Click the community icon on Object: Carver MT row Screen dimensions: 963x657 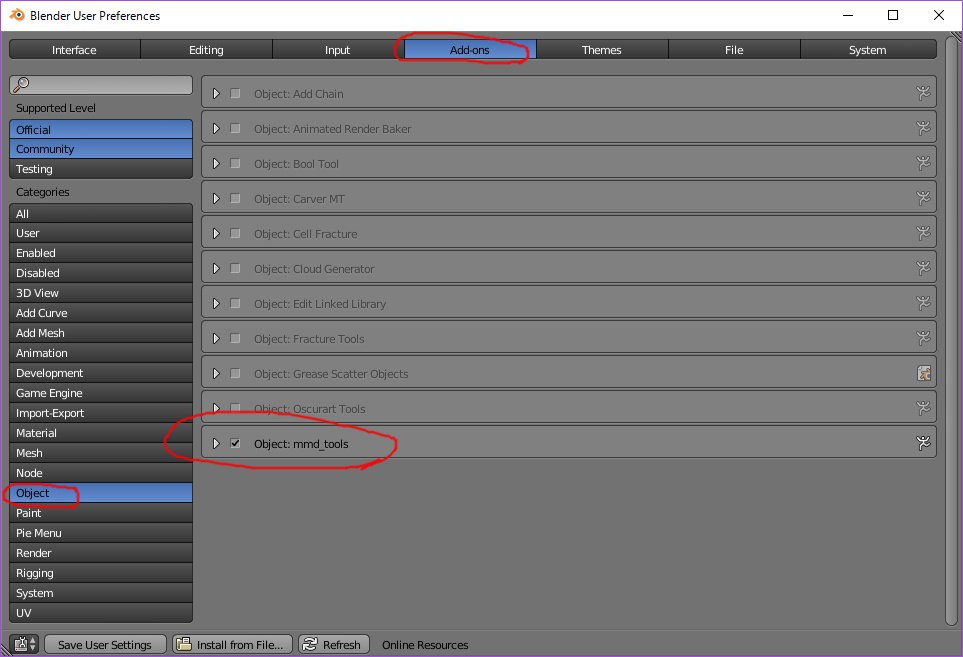923,198
